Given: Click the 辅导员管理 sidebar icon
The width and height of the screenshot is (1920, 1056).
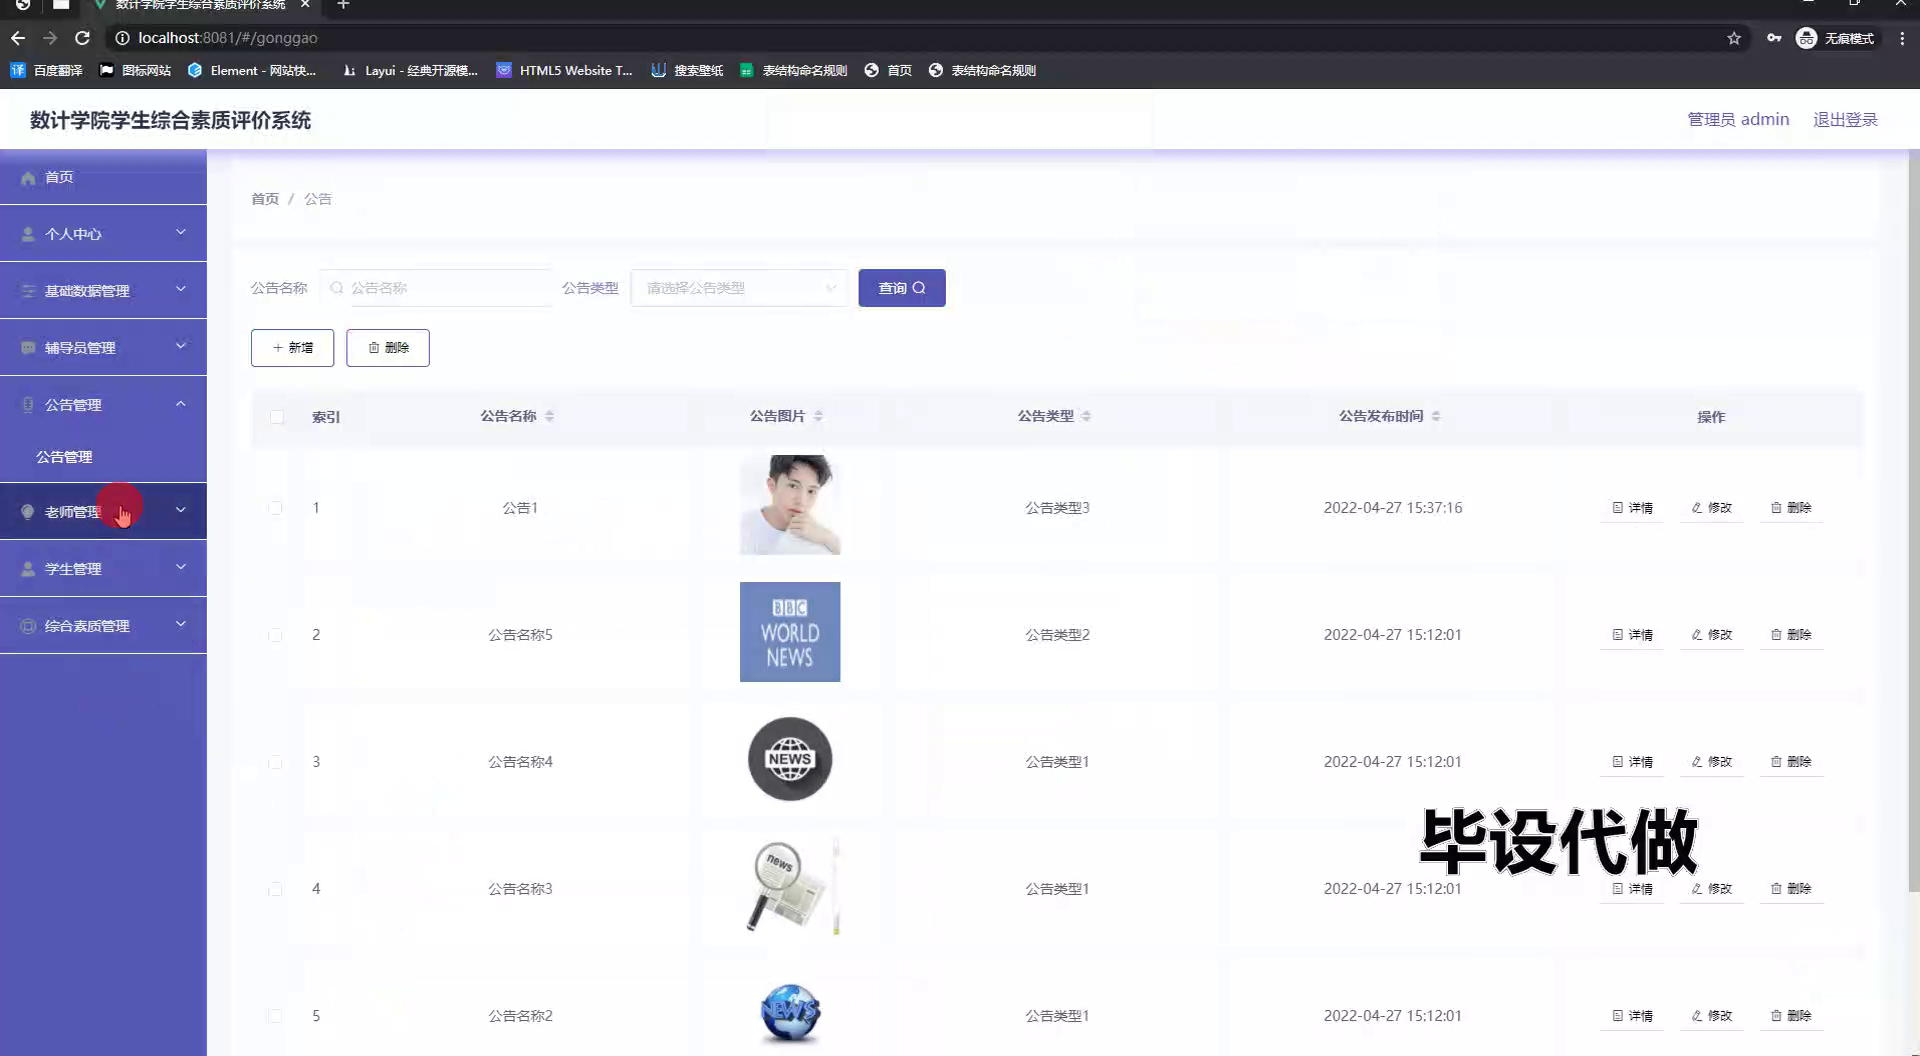Looking at the screenshot, I should 28,348.
